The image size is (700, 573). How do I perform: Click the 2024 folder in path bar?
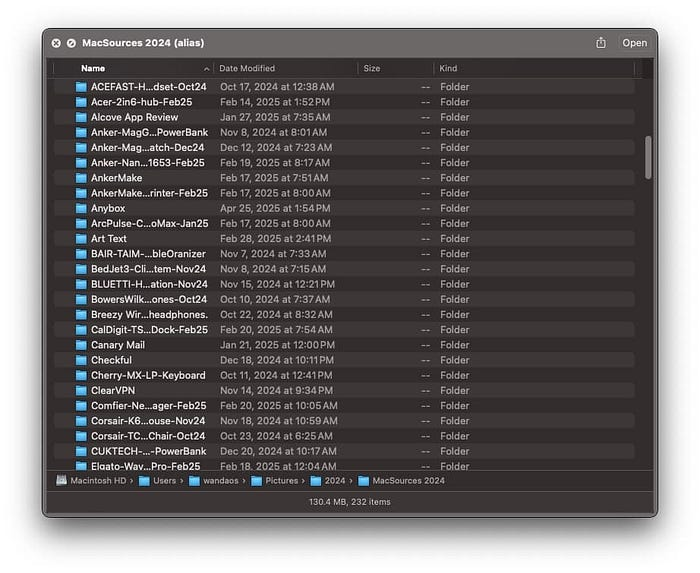tap(328, 481)
